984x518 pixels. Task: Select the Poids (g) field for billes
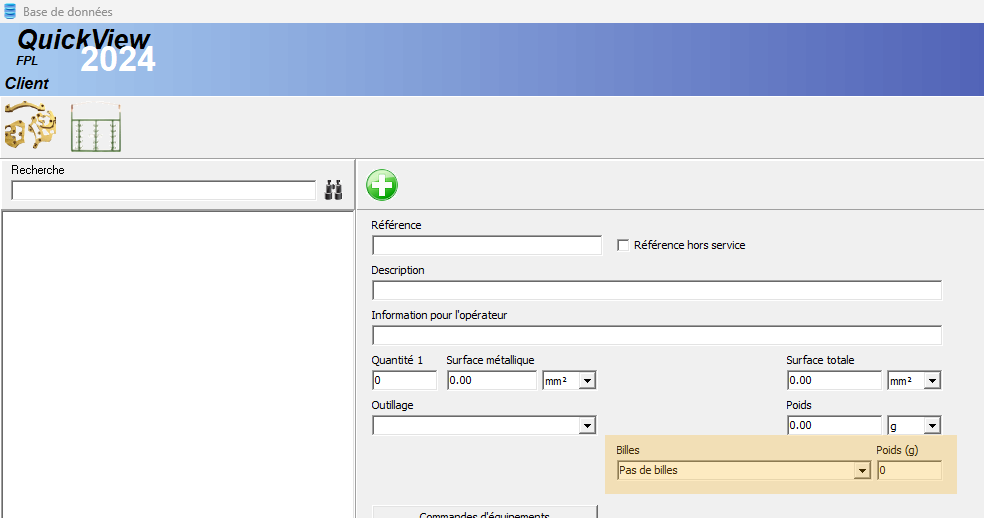tap(908, 471)
